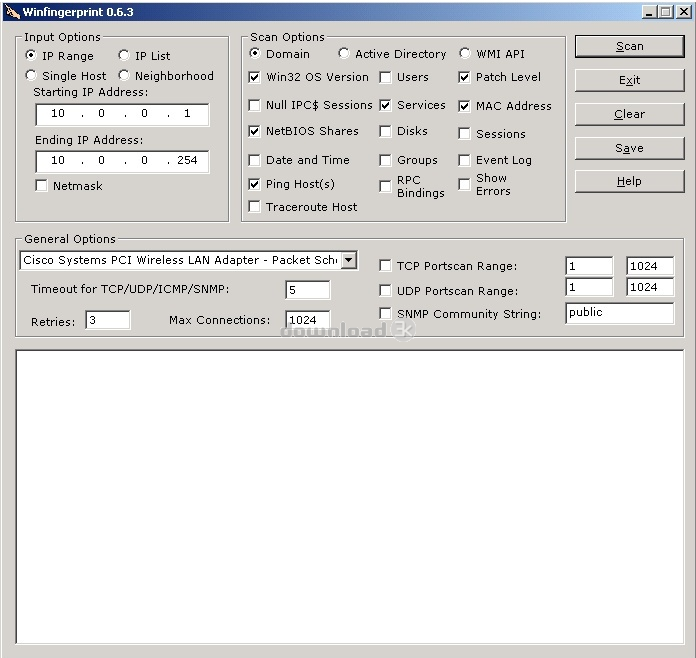
Task: Click the Max Connections field
Action: point(308,319)
